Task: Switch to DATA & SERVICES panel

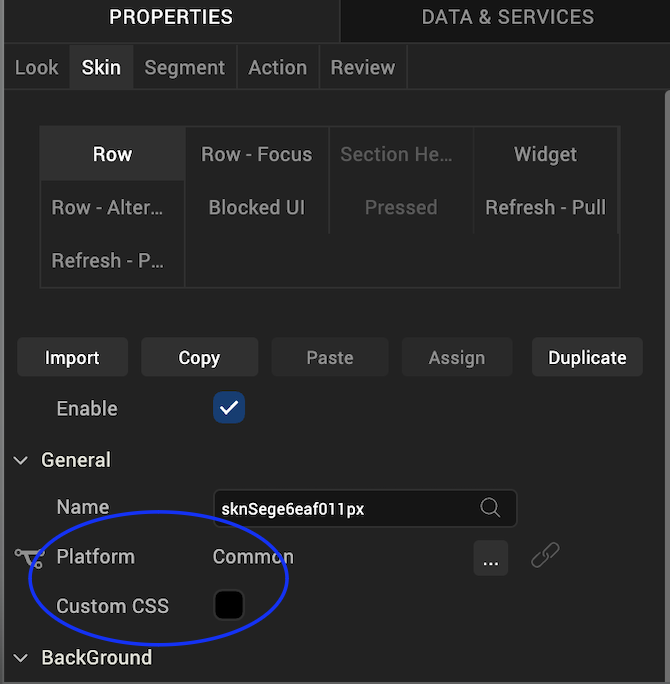Action: 507,17
